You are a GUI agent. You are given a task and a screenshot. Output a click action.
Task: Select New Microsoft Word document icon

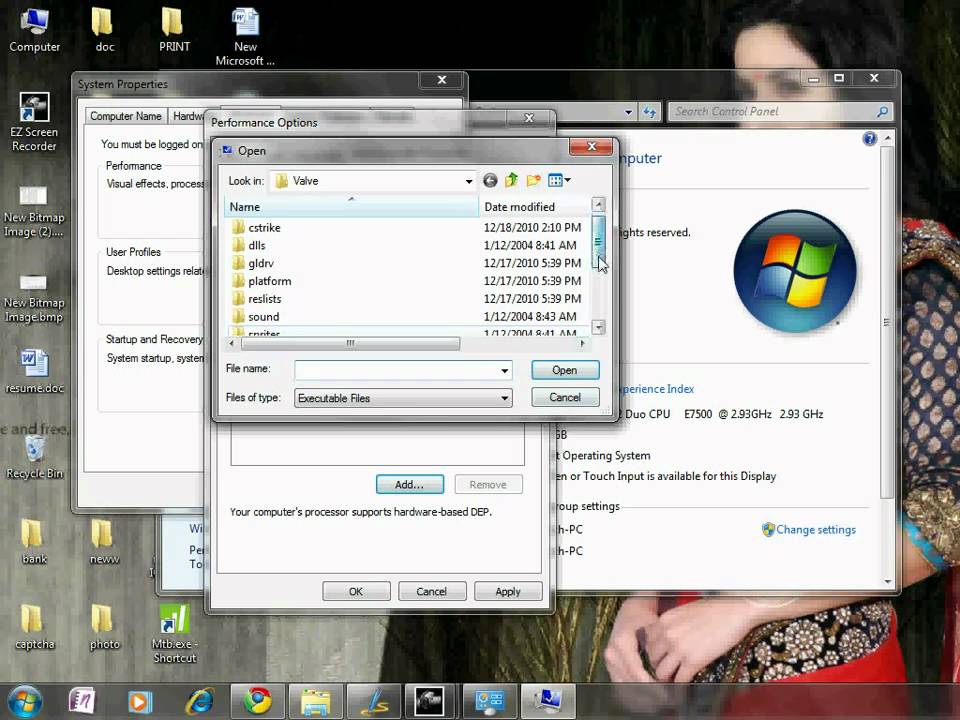click(245, 37)
